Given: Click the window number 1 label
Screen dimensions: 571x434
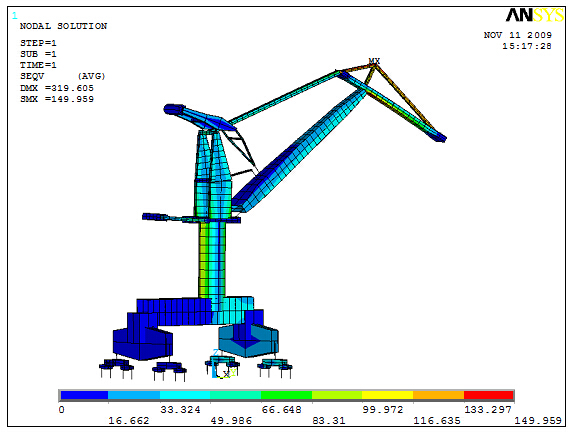Looking at the screenshot, I should [x=15, y=16].
